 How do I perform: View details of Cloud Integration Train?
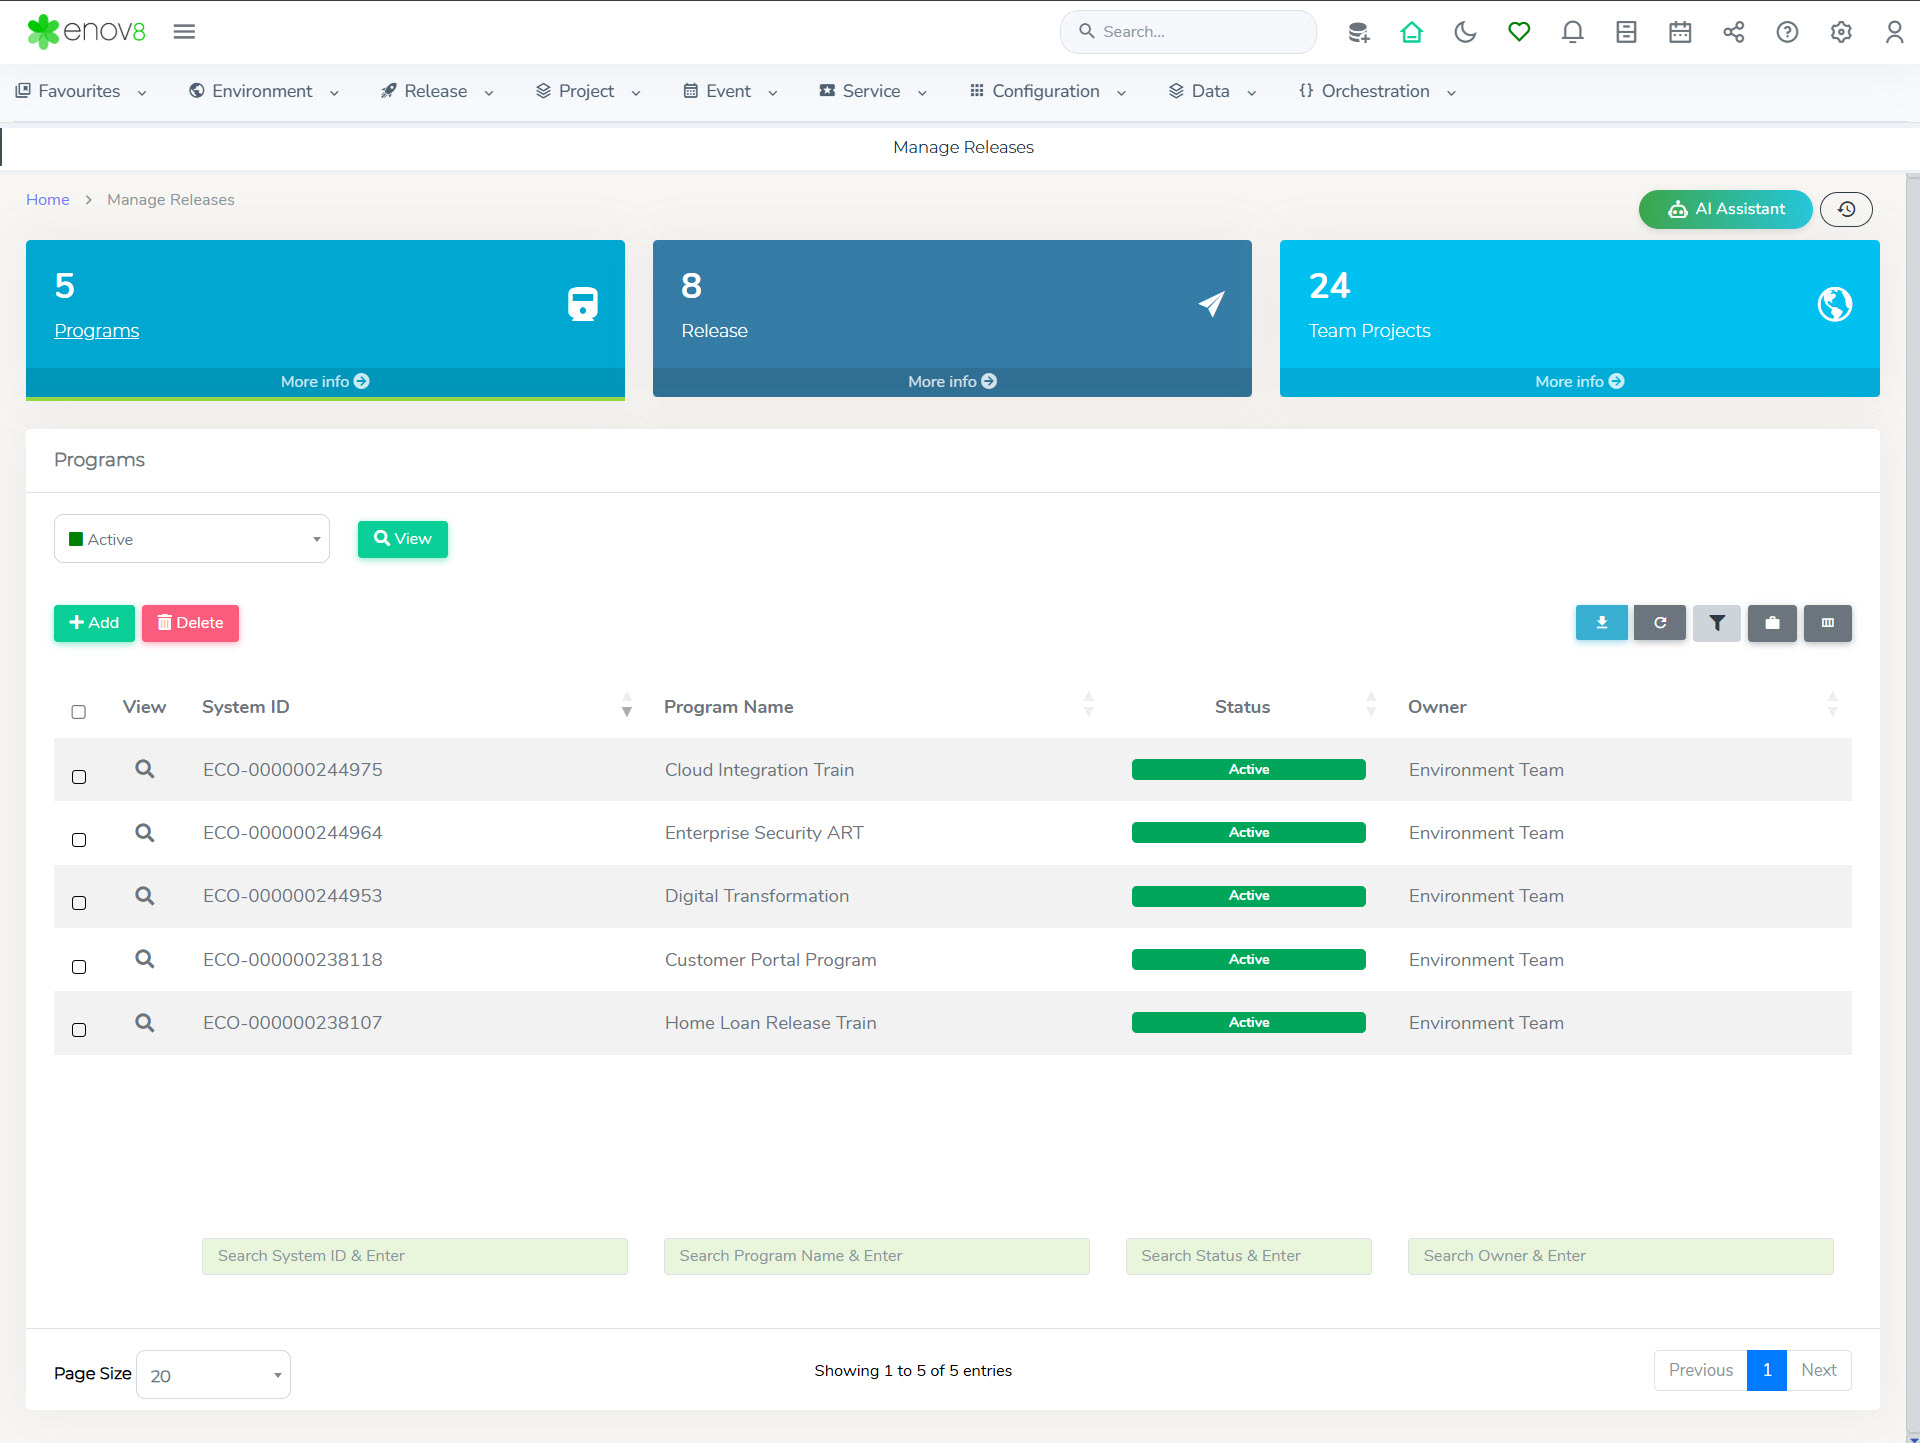click(x=145, y=769)
